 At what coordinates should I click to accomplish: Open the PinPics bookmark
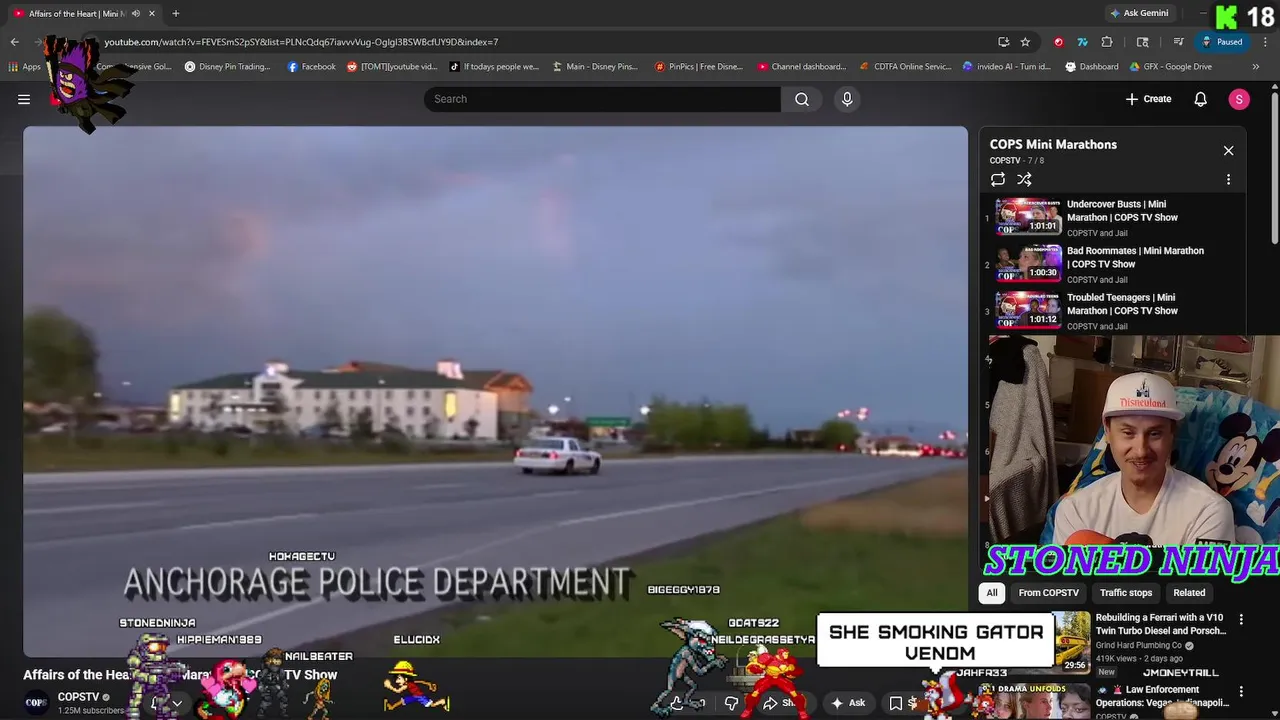pyautogui.click(x=699, y=67)
